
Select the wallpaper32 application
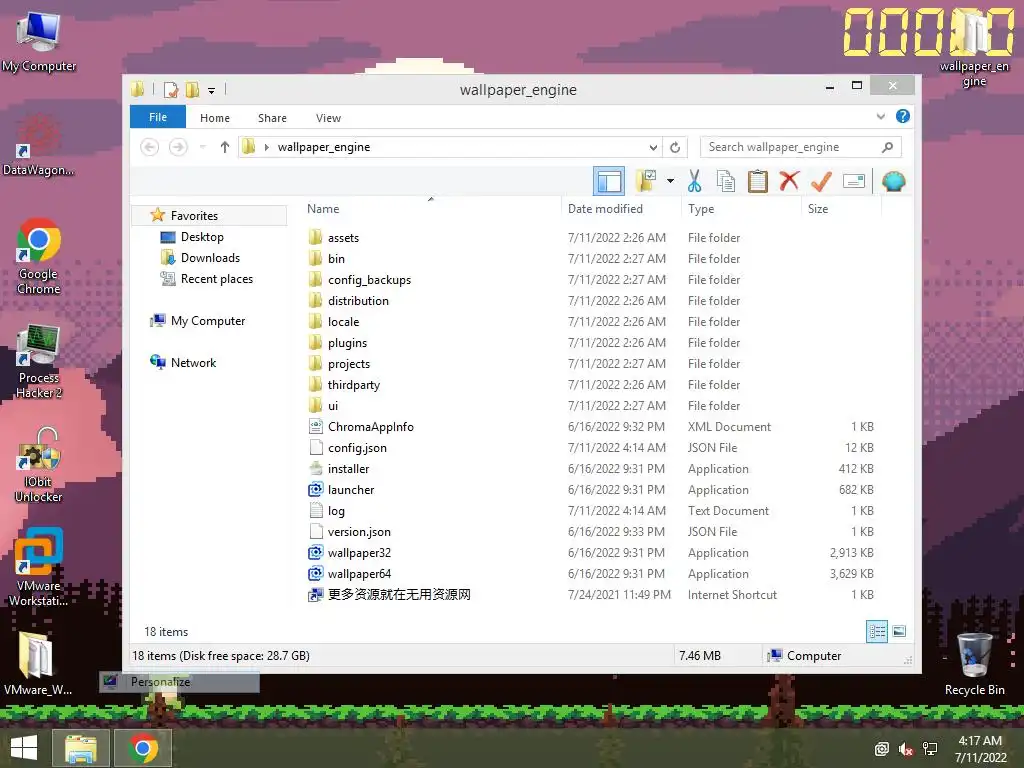point(359,552)
